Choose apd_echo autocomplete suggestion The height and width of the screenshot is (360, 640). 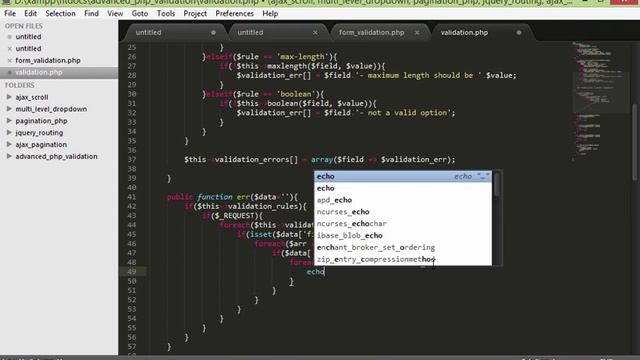point(403,200)
